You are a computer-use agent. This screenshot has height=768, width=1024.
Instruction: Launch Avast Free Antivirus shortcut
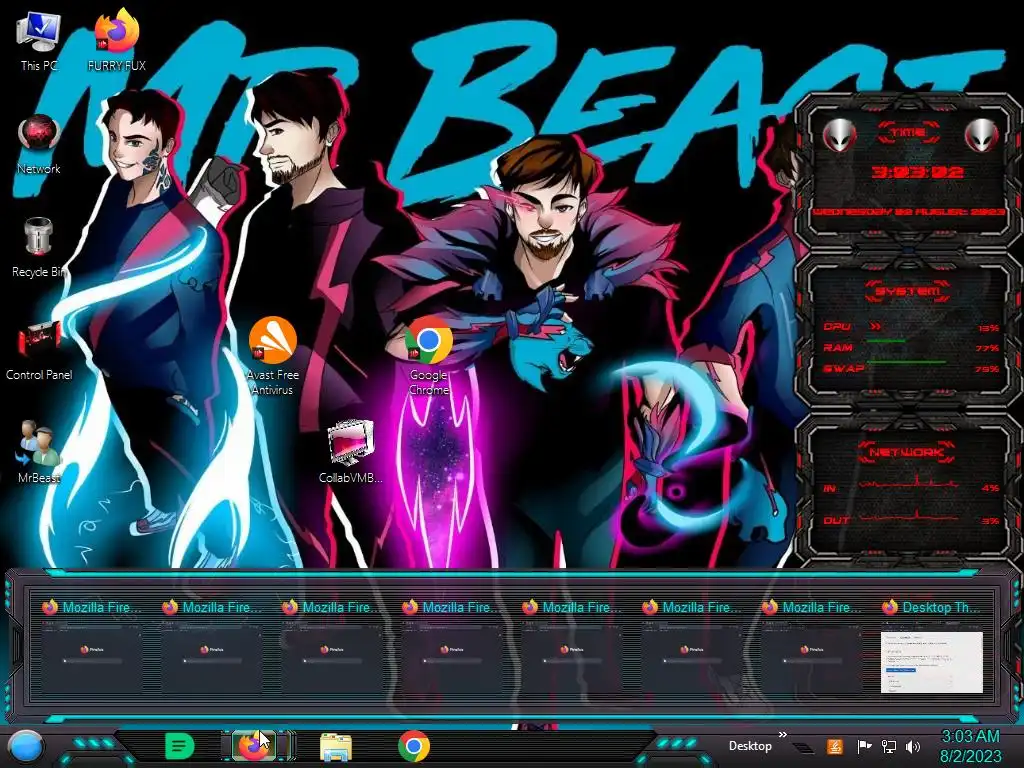[272, 356]
